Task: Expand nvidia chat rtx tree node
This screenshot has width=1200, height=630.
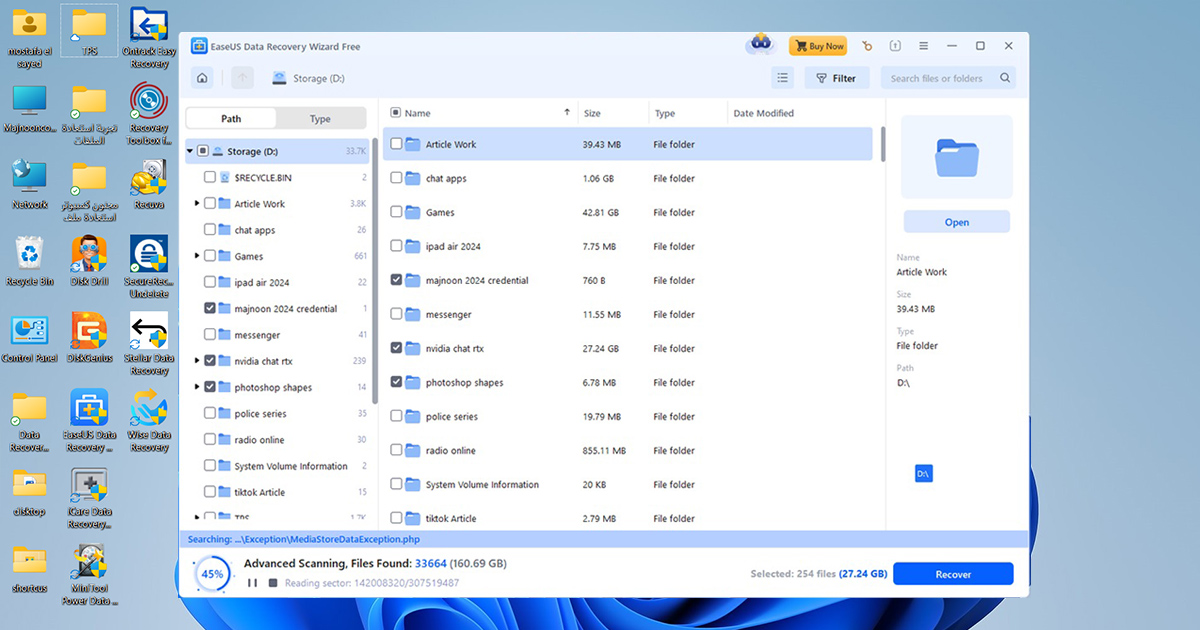Action: click(197, 361)
